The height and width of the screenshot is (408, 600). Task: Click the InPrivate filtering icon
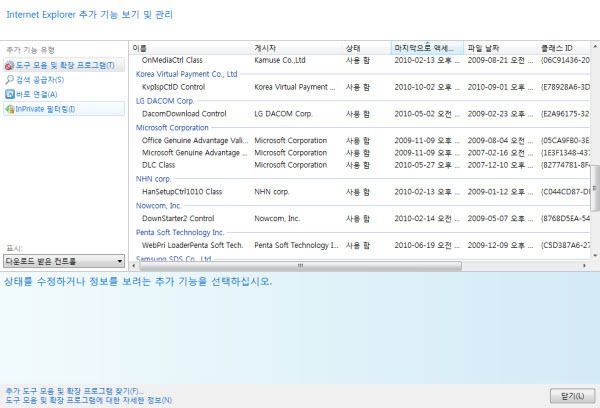[10, 109]
